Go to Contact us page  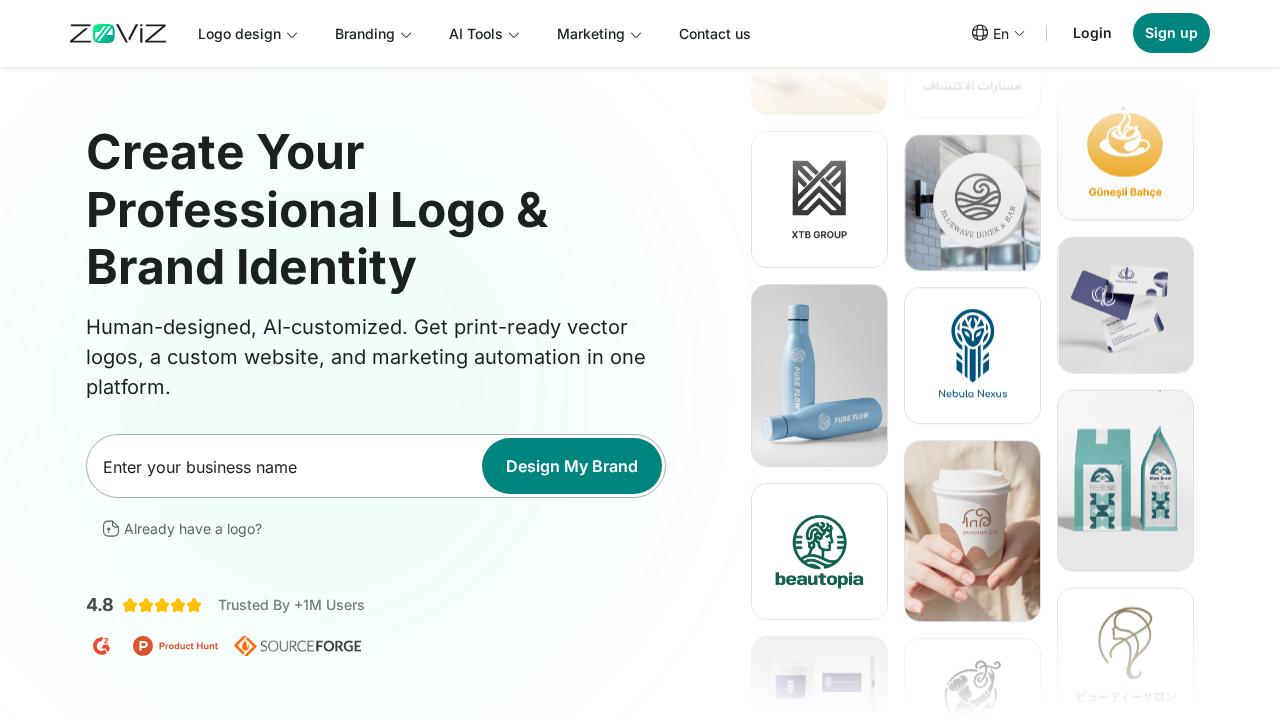(715, 34)
